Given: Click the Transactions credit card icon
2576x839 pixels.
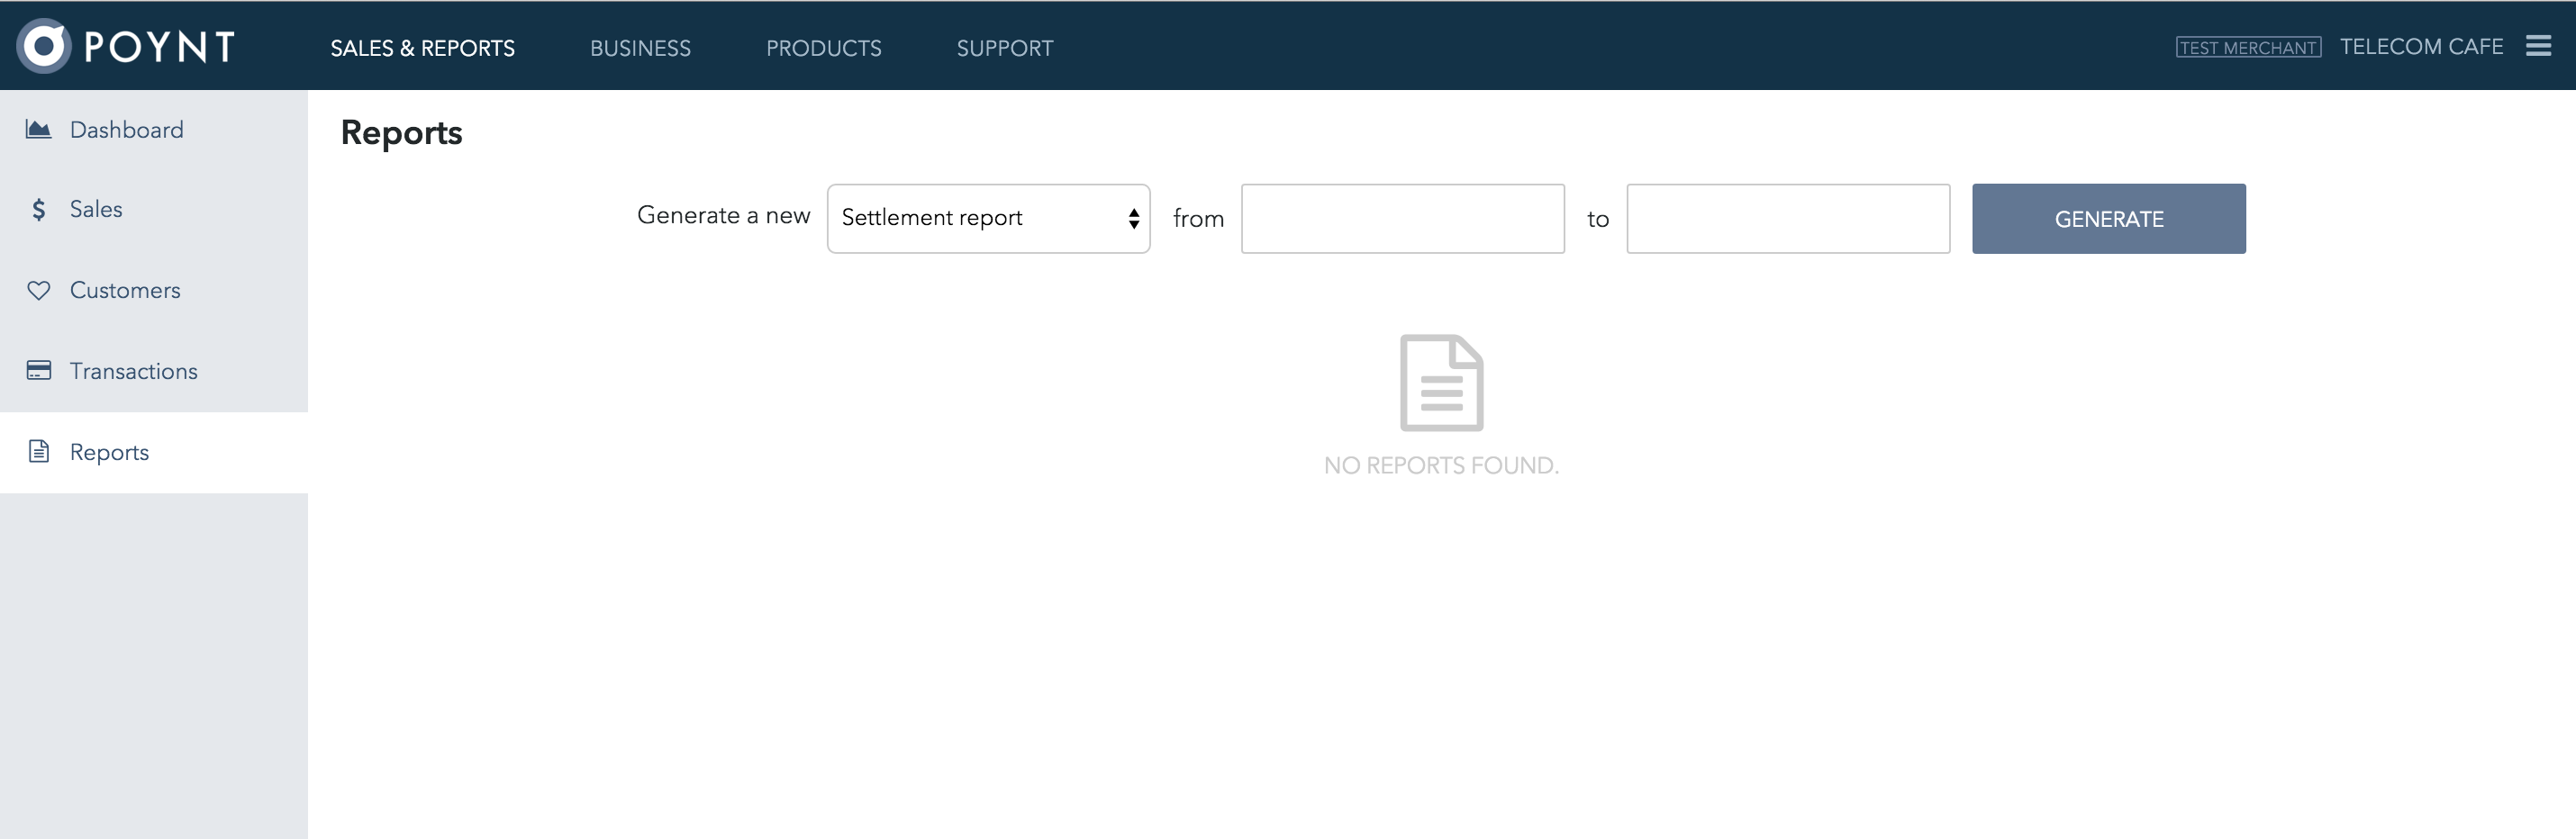Looking at the screenshot, I should pos(38,370).
